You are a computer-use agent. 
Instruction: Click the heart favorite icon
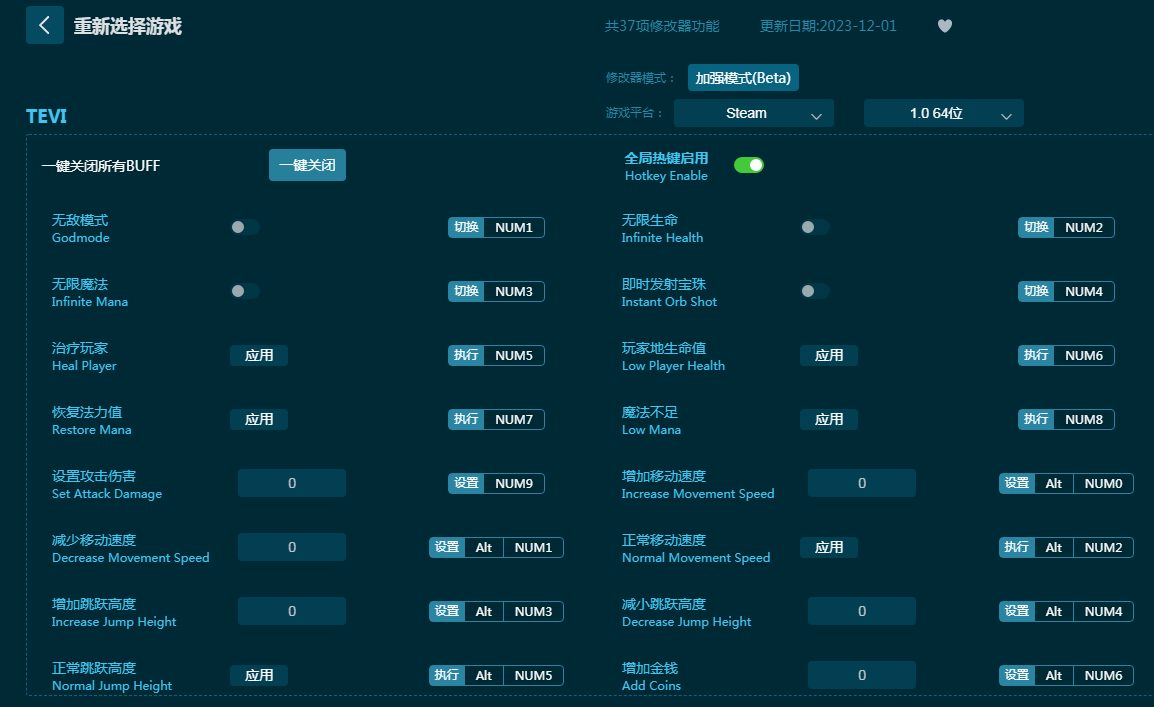[944, 26]
